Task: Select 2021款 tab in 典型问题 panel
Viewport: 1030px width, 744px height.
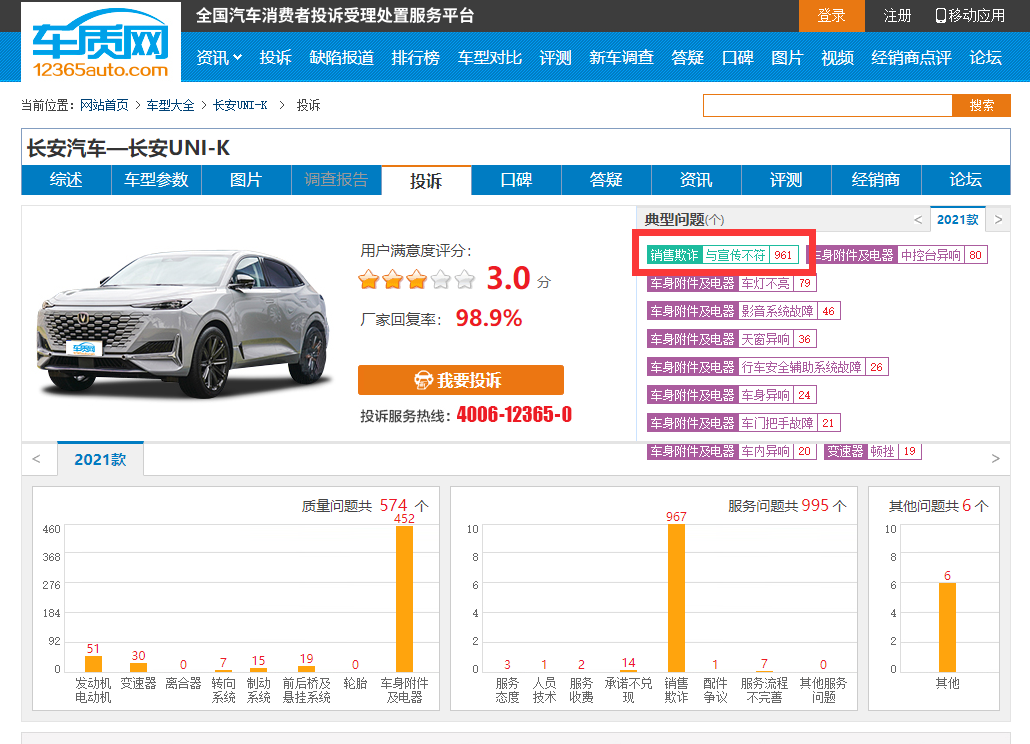Action: point(957,219)
